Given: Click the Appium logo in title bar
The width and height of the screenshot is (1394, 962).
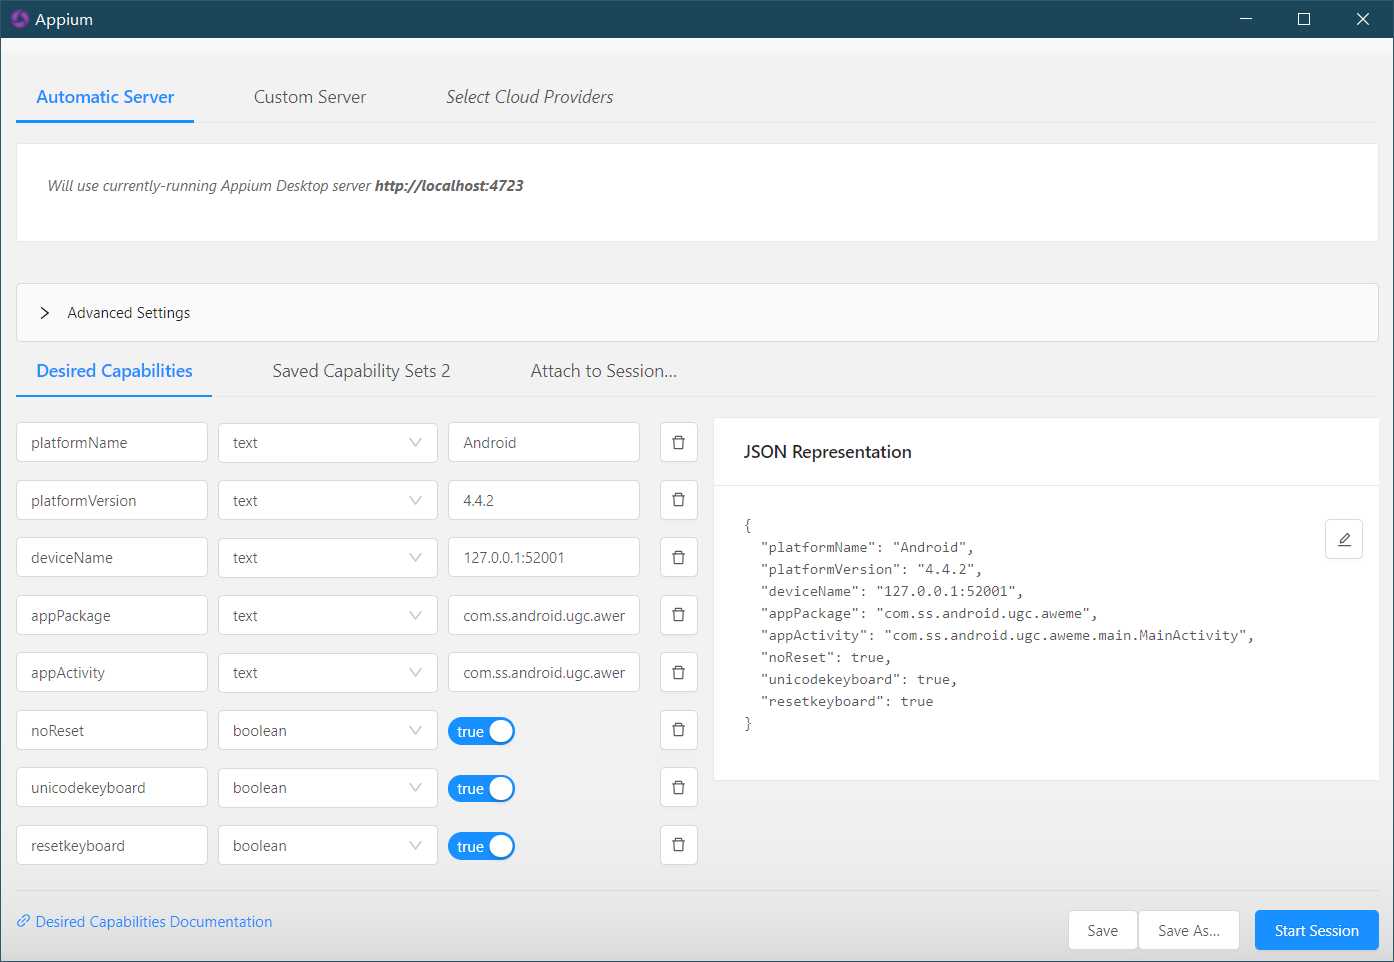Looking at the screenshot, I should (x=19, y=19).
